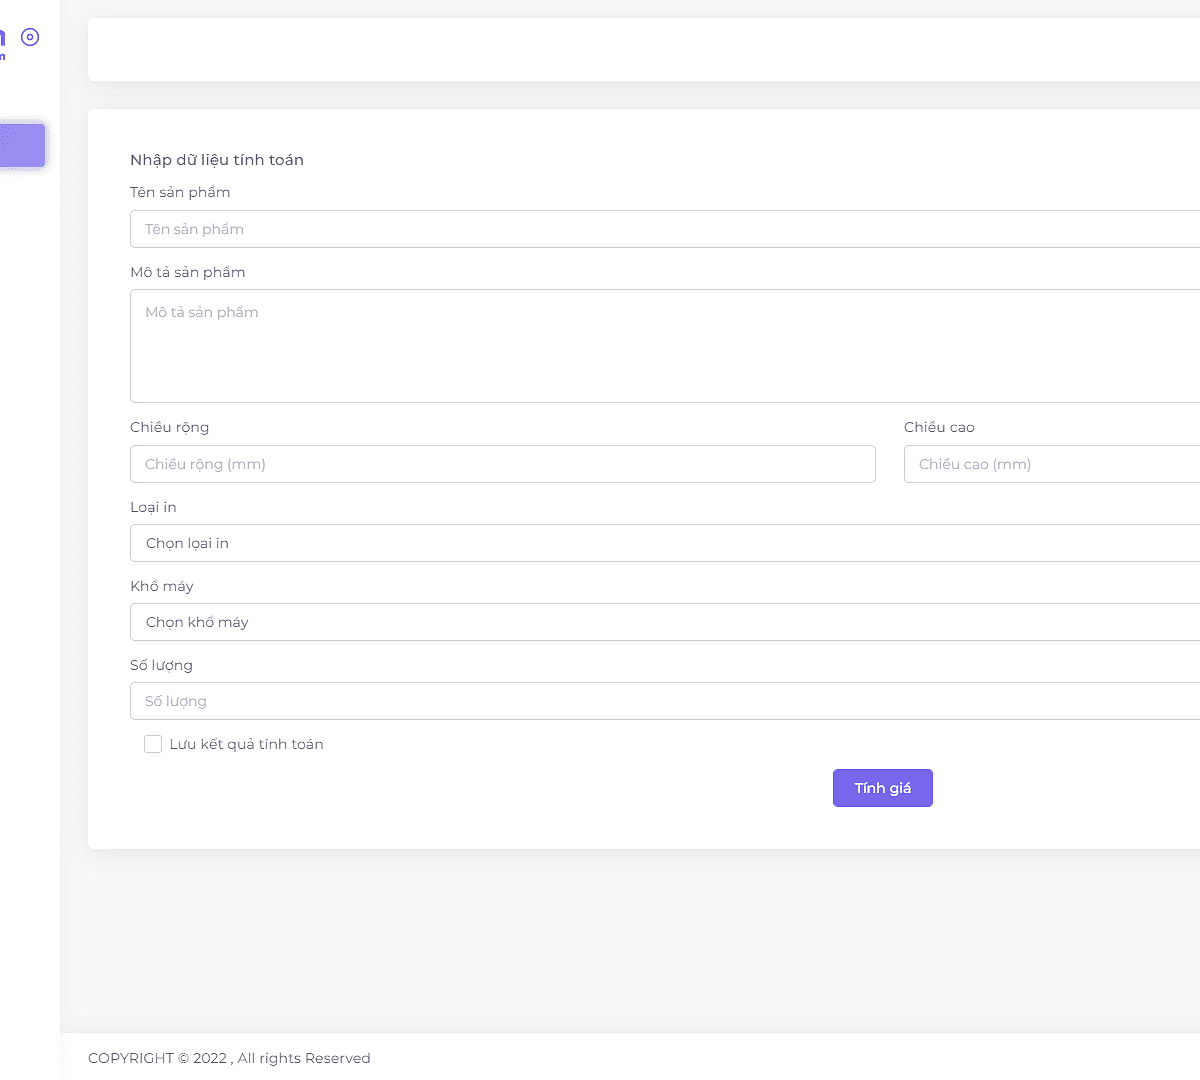Screen dimensions: 1200x1080
Task: Select the Chiều rộng (mm) input box
Action: (503, 464)
